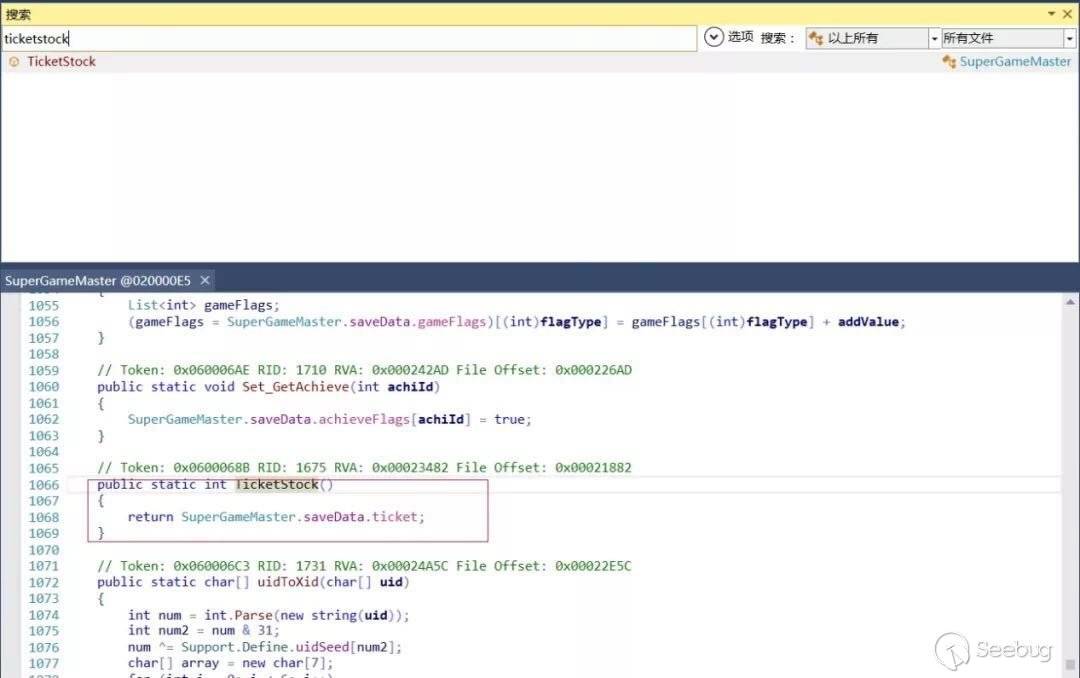
Task: Expand the 选项 options chevron icon
Action: point(713,37)
